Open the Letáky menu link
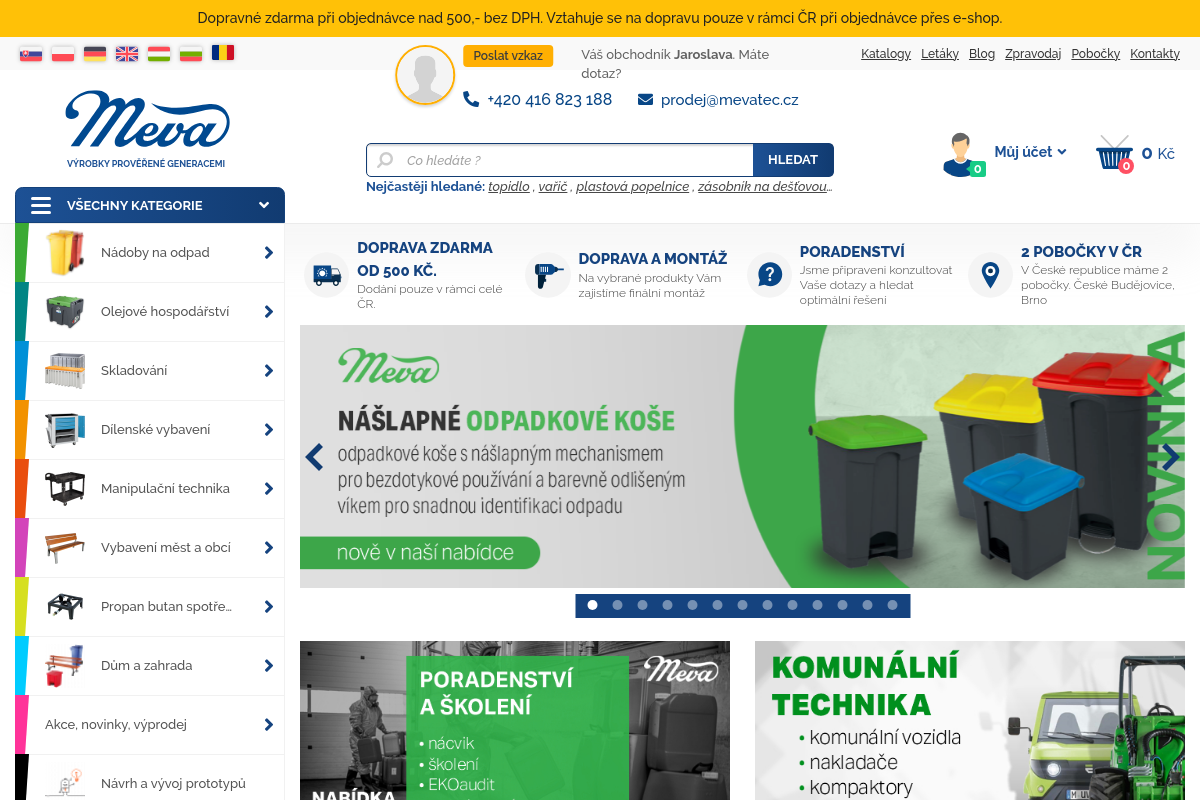This screenshot has width=1200, height=800. [x=940, y=54]
